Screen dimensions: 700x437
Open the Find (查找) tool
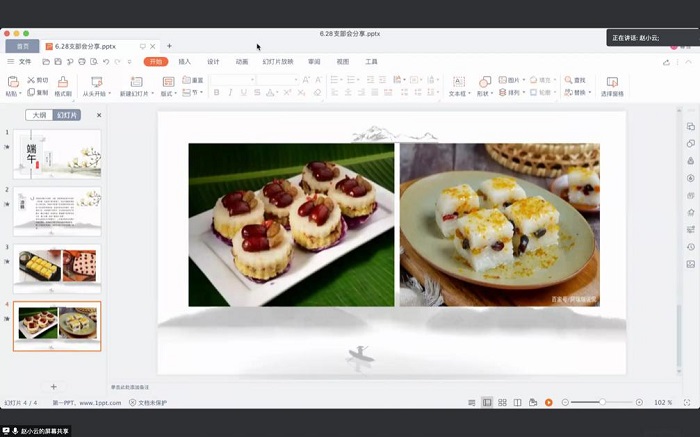click(575, 80)
